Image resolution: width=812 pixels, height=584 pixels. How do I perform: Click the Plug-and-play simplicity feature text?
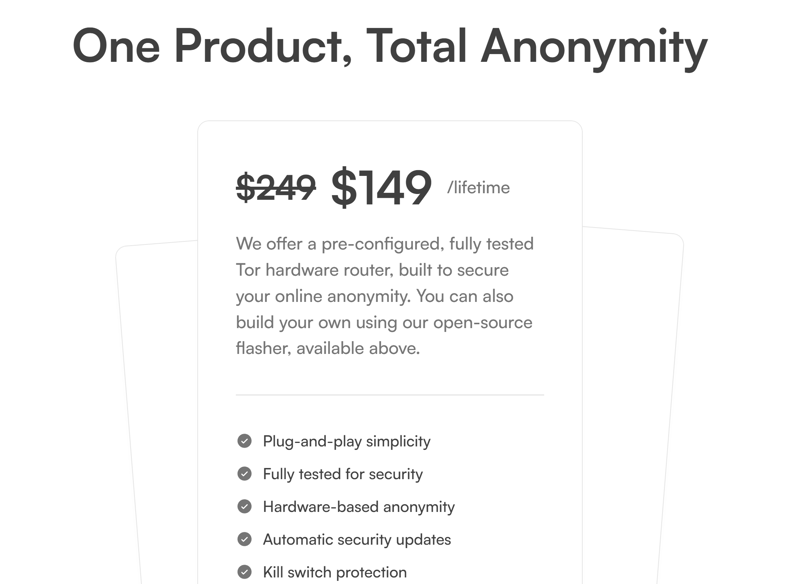click(346, 442)
